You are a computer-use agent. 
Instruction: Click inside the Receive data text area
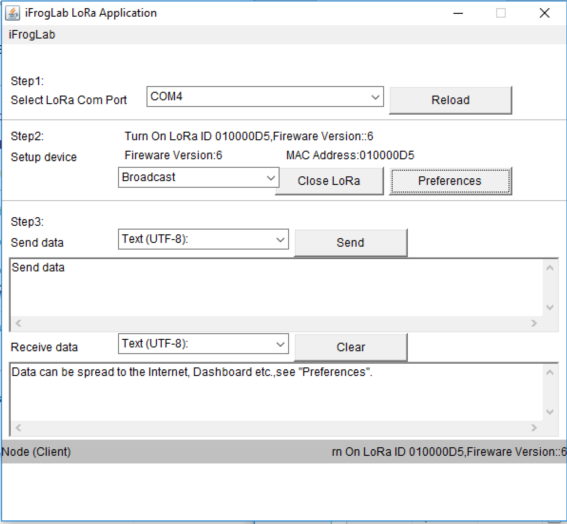point(277,392)
